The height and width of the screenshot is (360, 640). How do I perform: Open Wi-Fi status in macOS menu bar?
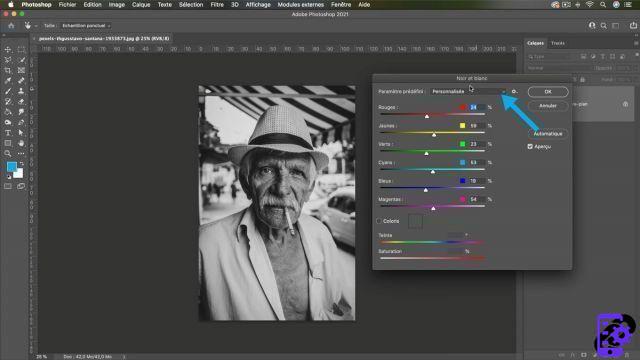click(589, 5)
